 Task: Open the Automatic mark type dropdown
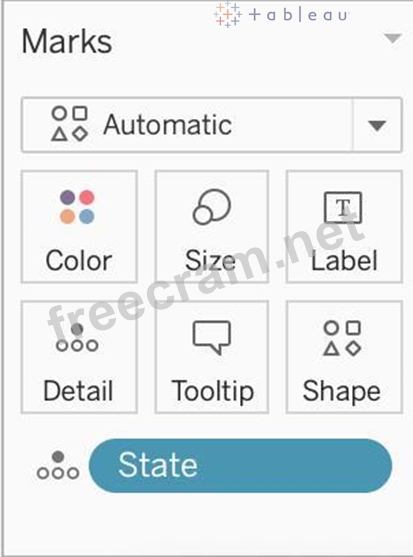click(212, 125)
